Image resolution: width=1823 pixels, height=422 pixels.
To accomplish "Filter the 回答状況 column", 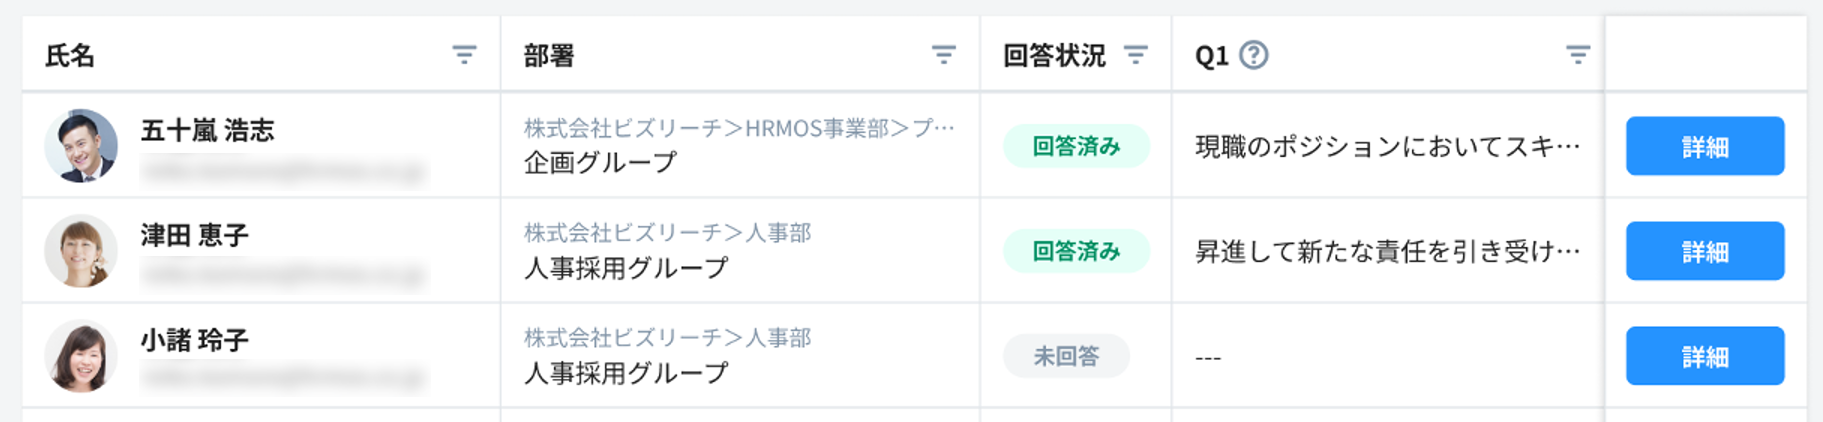I will pyautogui.click(x=1135, y=55).
